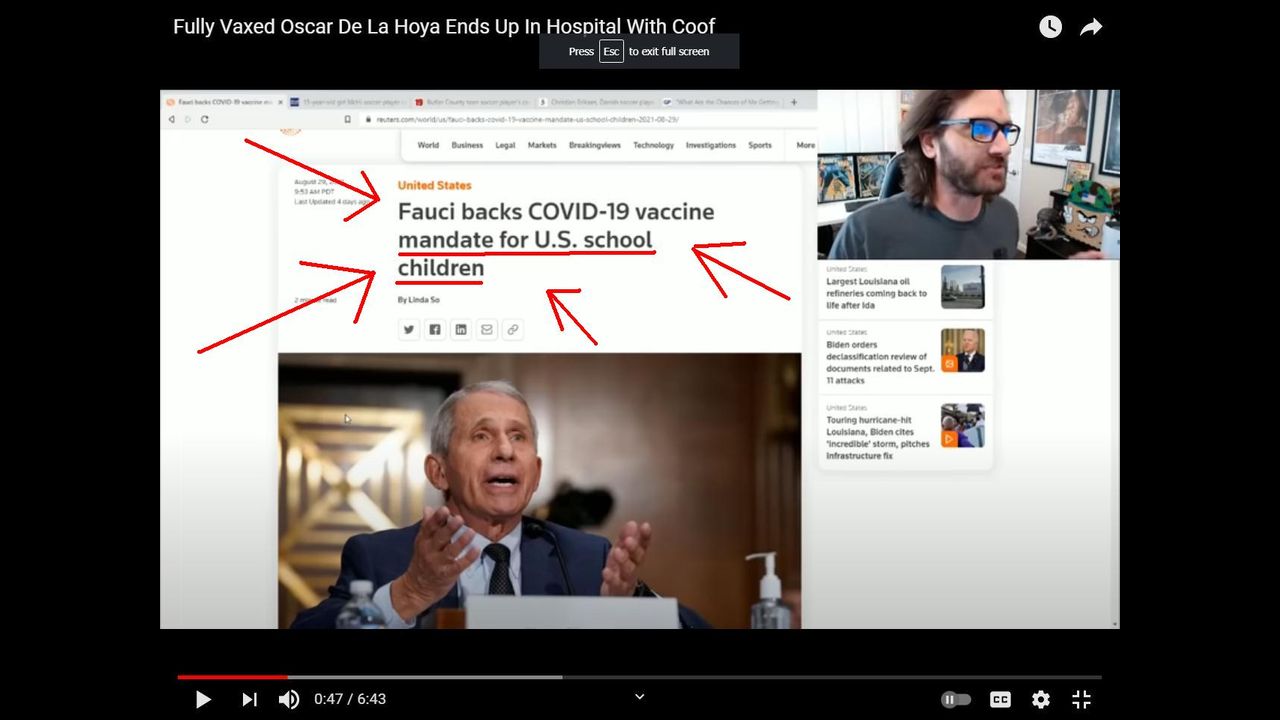Skip to the next video
The image size is (1280, 720).
click(x=249, y=699)
